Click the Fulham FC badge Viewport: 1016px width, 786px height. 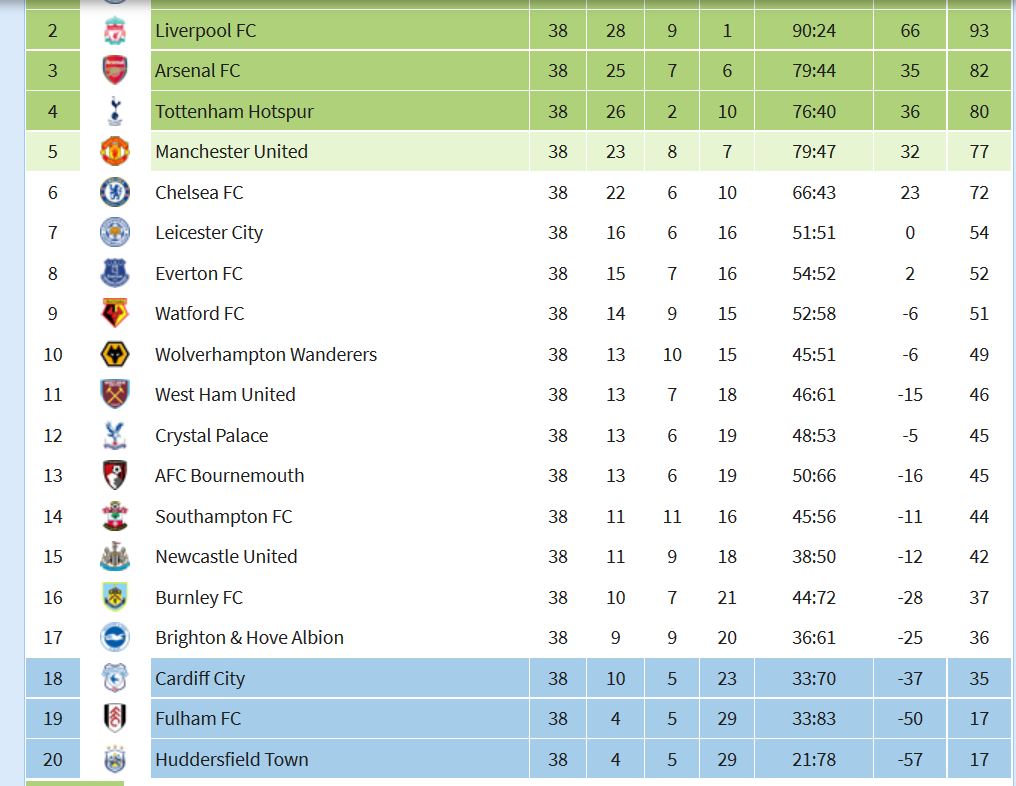tap(115, 718)
